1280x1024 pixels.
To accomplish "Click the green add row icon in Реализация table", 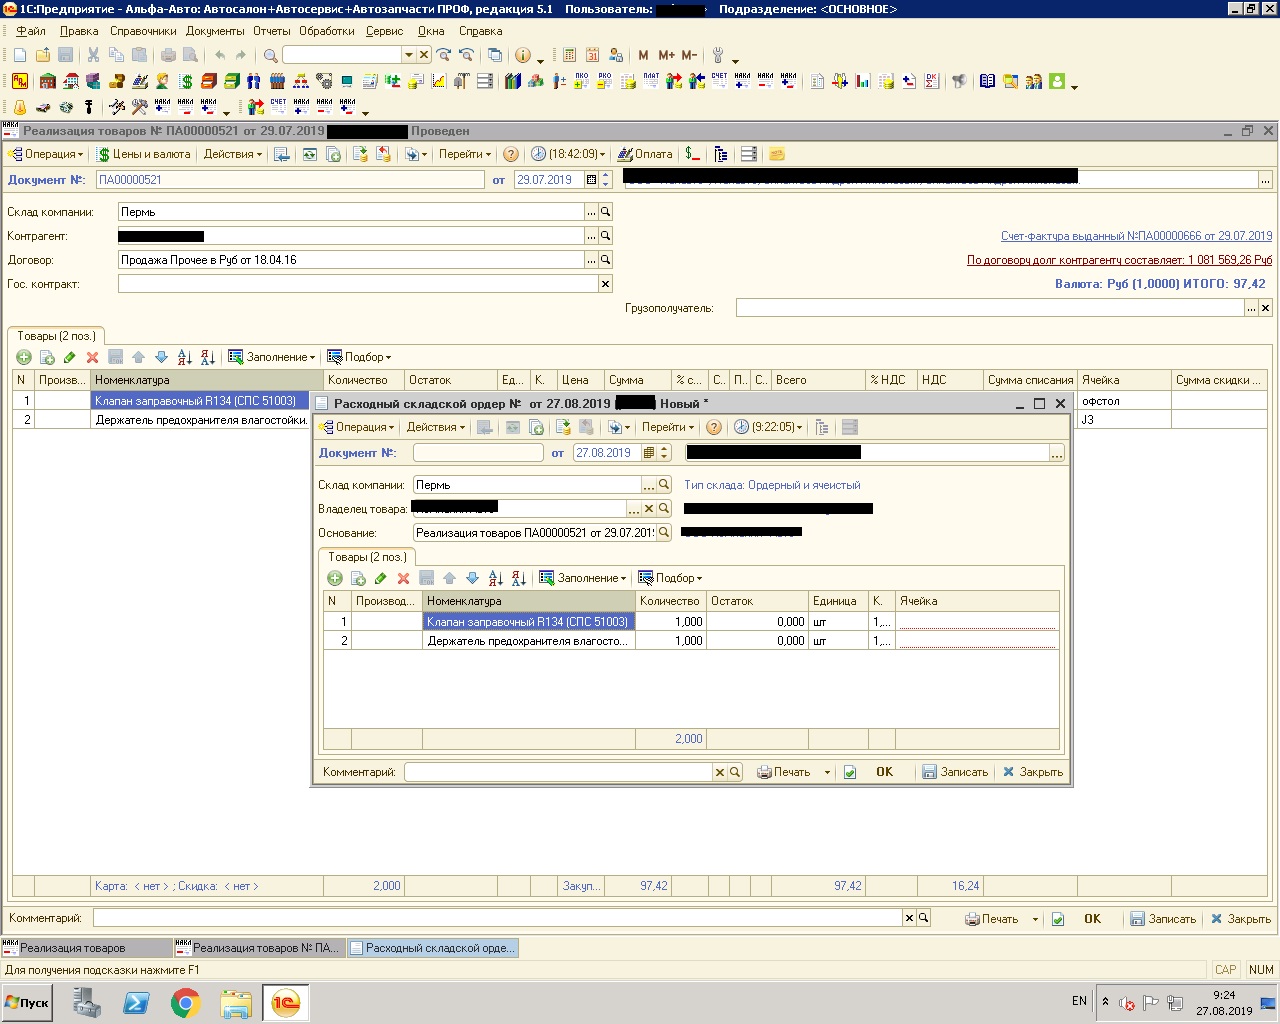I will point(24,357).
